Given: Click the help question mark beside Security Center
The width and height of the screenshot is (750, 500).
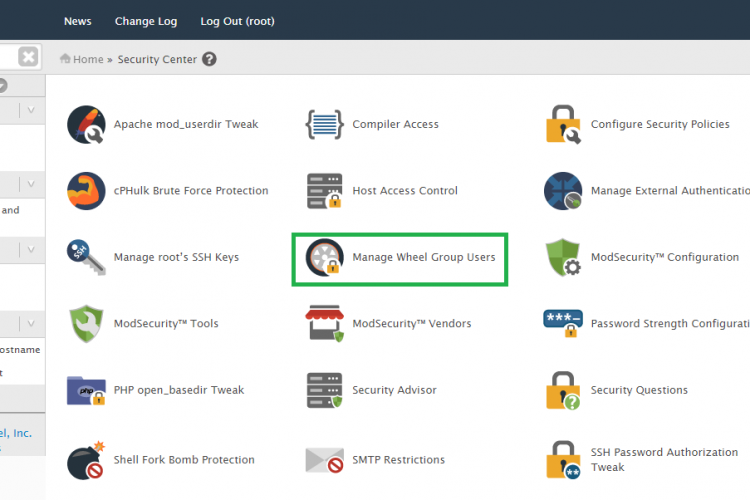Looking at the screenshot, I should 209,59.
